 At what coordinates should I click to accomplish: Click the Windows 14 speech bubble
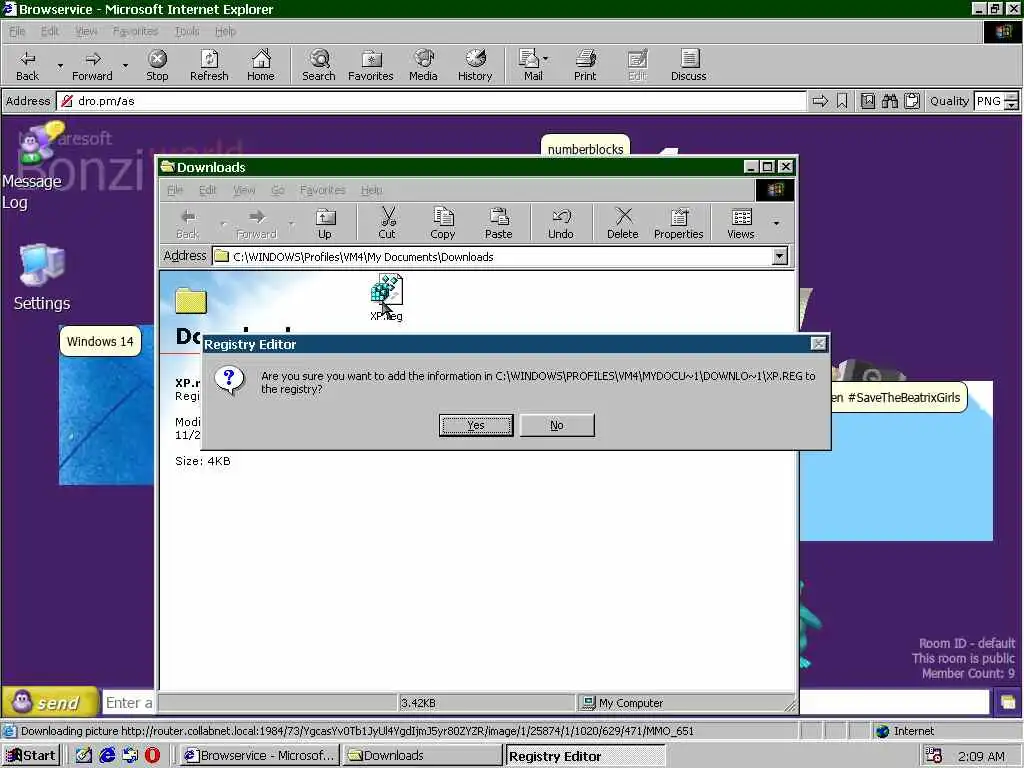point(100,342)
